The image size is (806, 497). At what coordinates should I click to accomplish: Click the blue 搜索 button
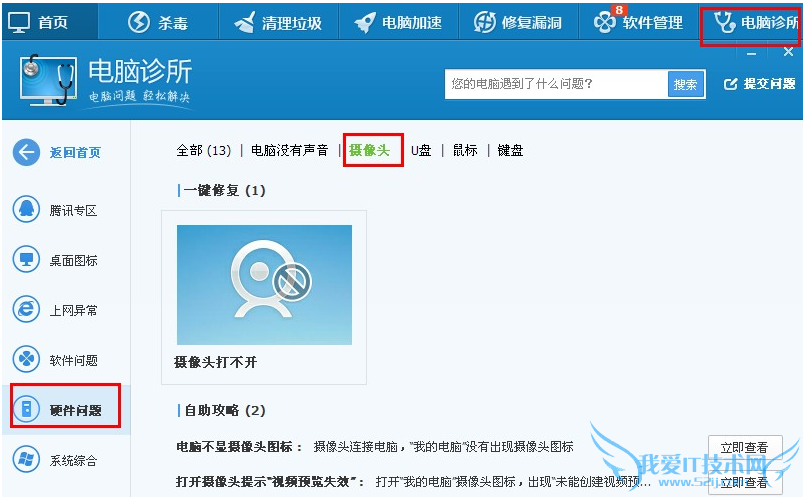(x=685, y=84)
